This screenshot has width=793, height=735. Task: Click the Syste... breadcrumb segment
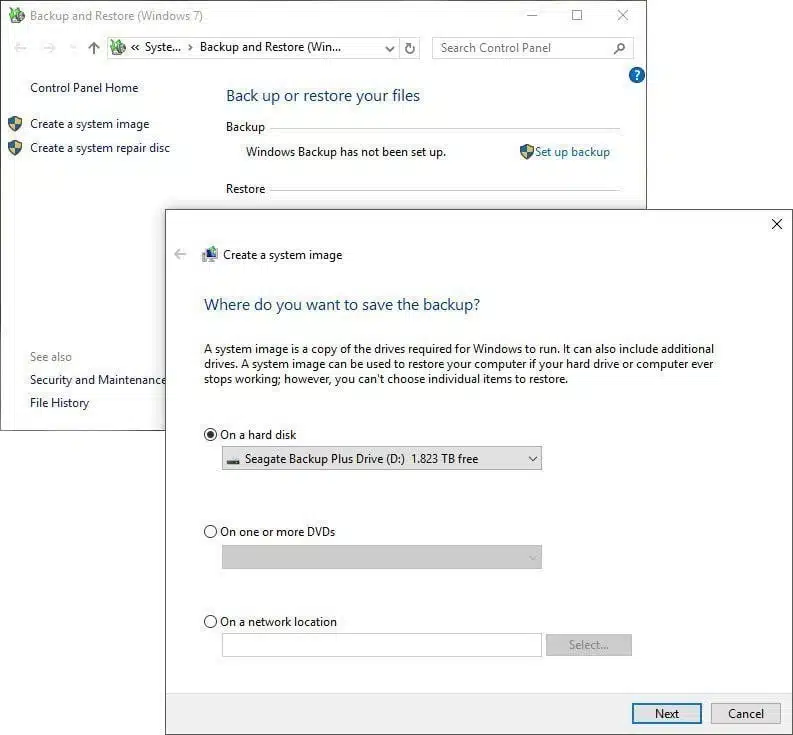(162, 47)
